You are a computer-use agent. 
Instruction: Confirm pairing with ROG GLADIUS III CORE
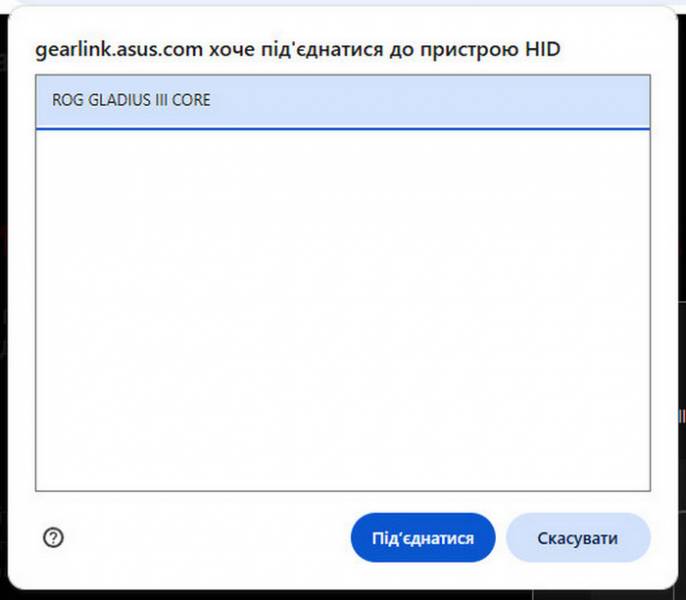[x=422, y=538]
